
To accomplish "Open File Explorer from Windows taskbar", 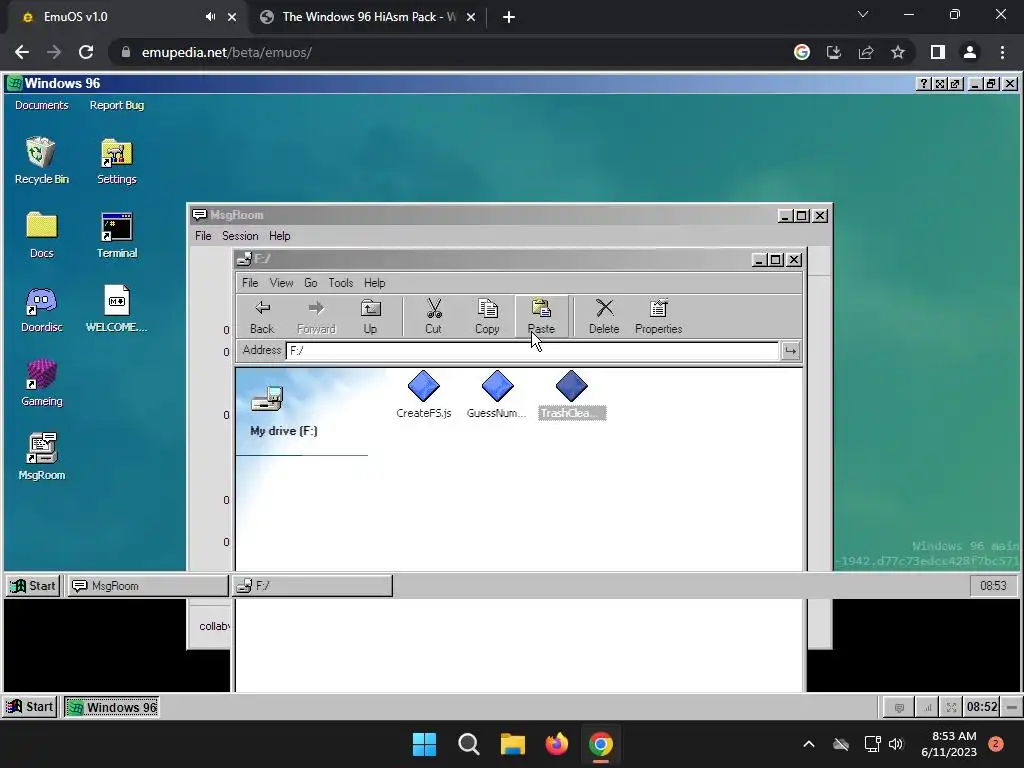I will (513, 744).
